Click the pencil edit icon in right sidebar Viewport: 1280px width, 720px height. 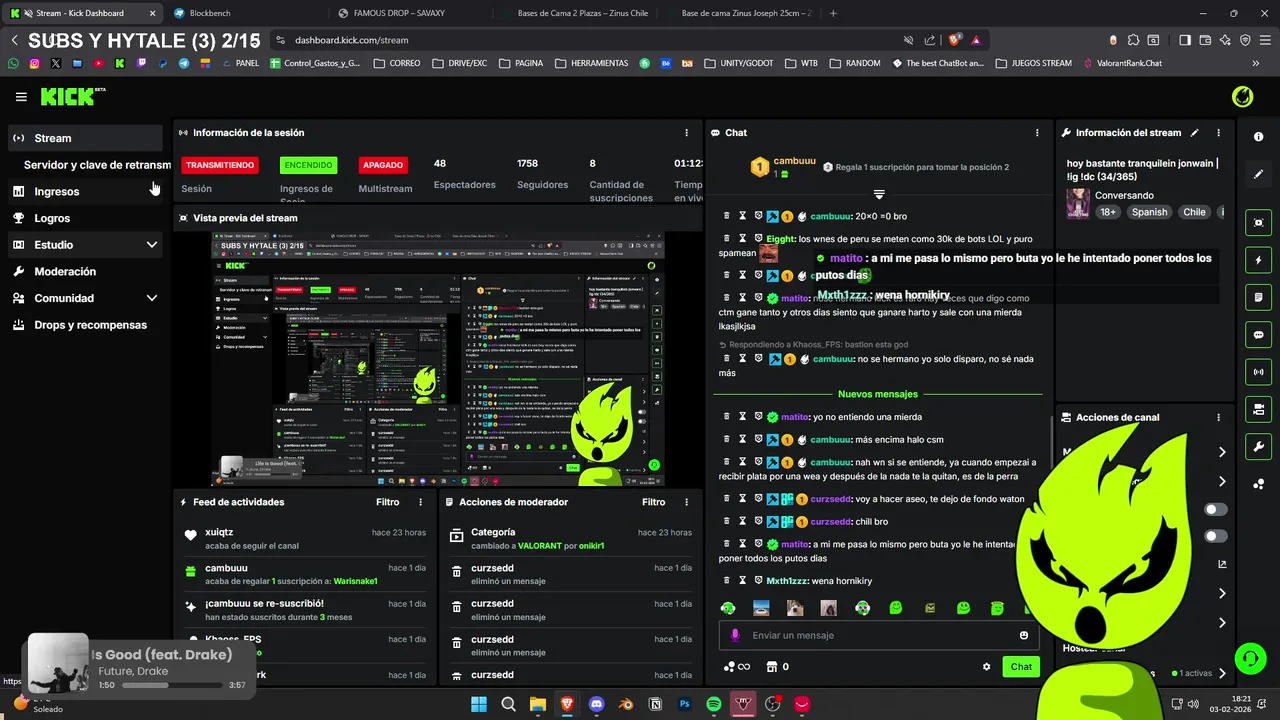(1258, 174)
